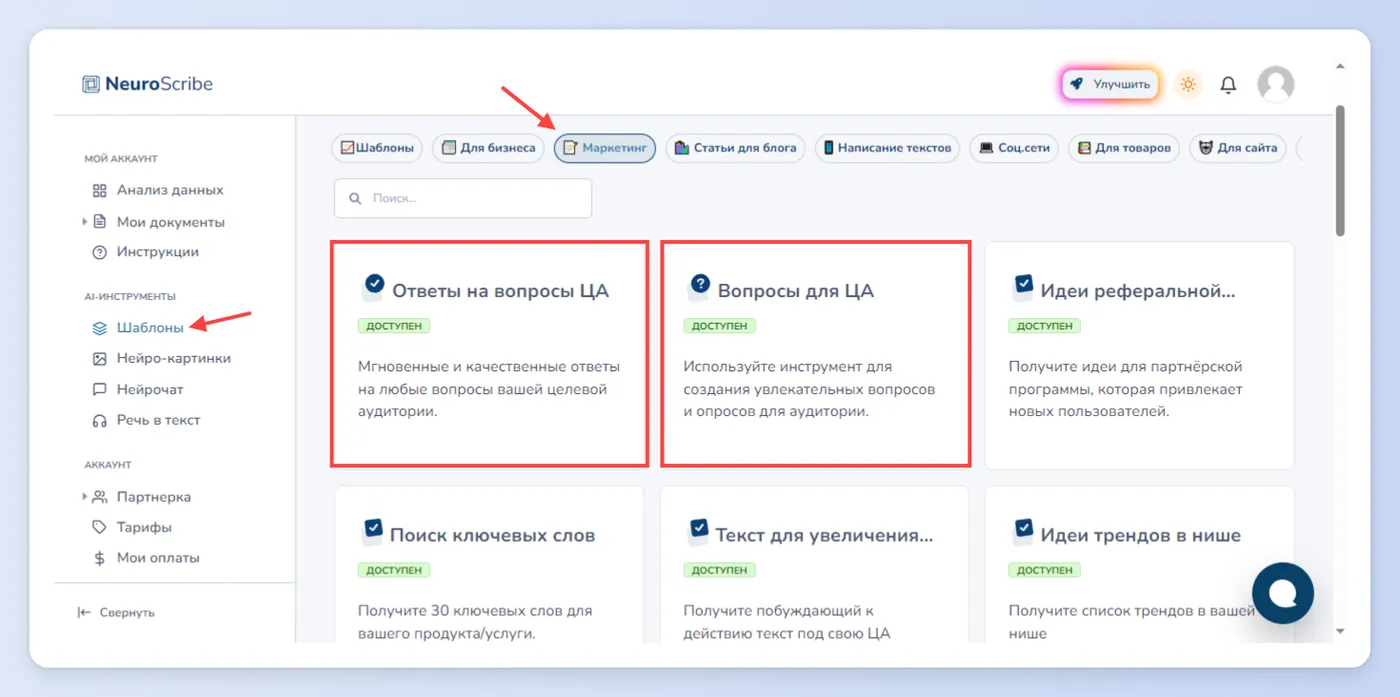Screen dimensions: 1400x697
Task: Click the Нейрочат speech bubble icon
Action: (99, 389)
